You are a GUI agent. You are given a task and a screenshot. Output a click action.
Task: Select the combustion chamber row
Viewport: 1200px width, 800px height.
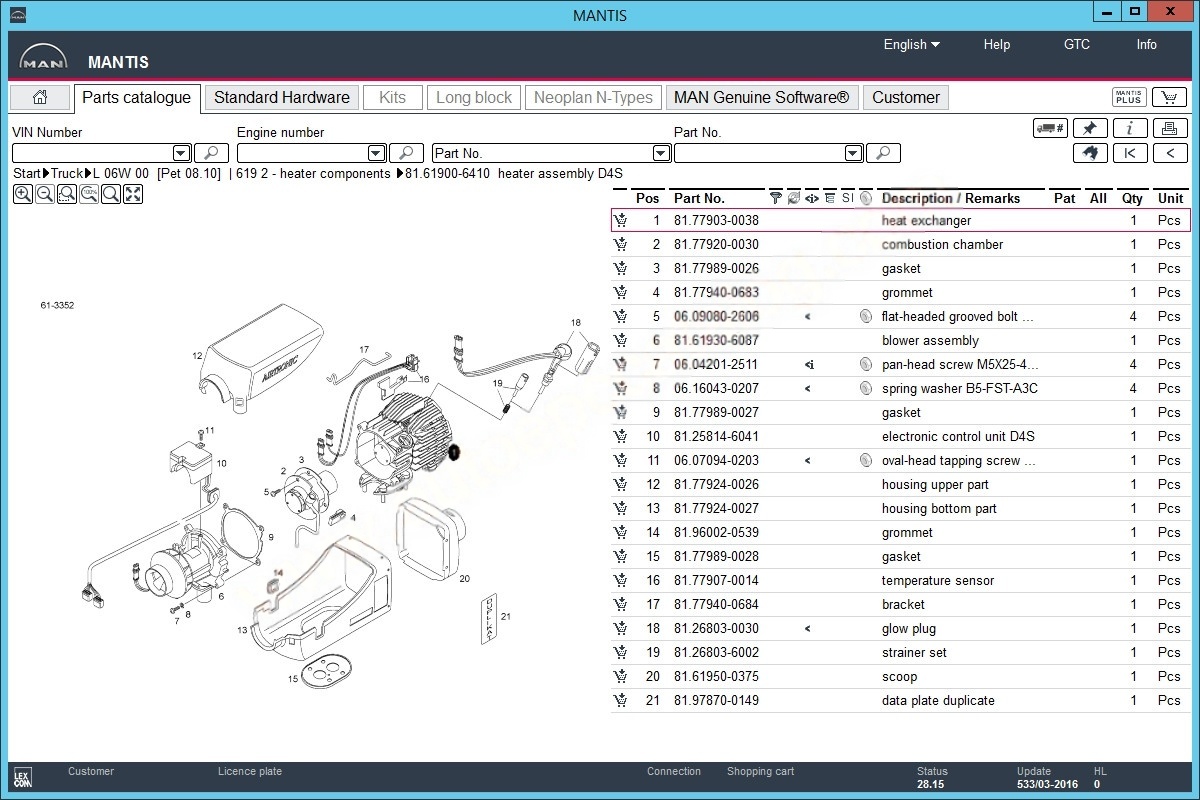[x=942, y=245]
